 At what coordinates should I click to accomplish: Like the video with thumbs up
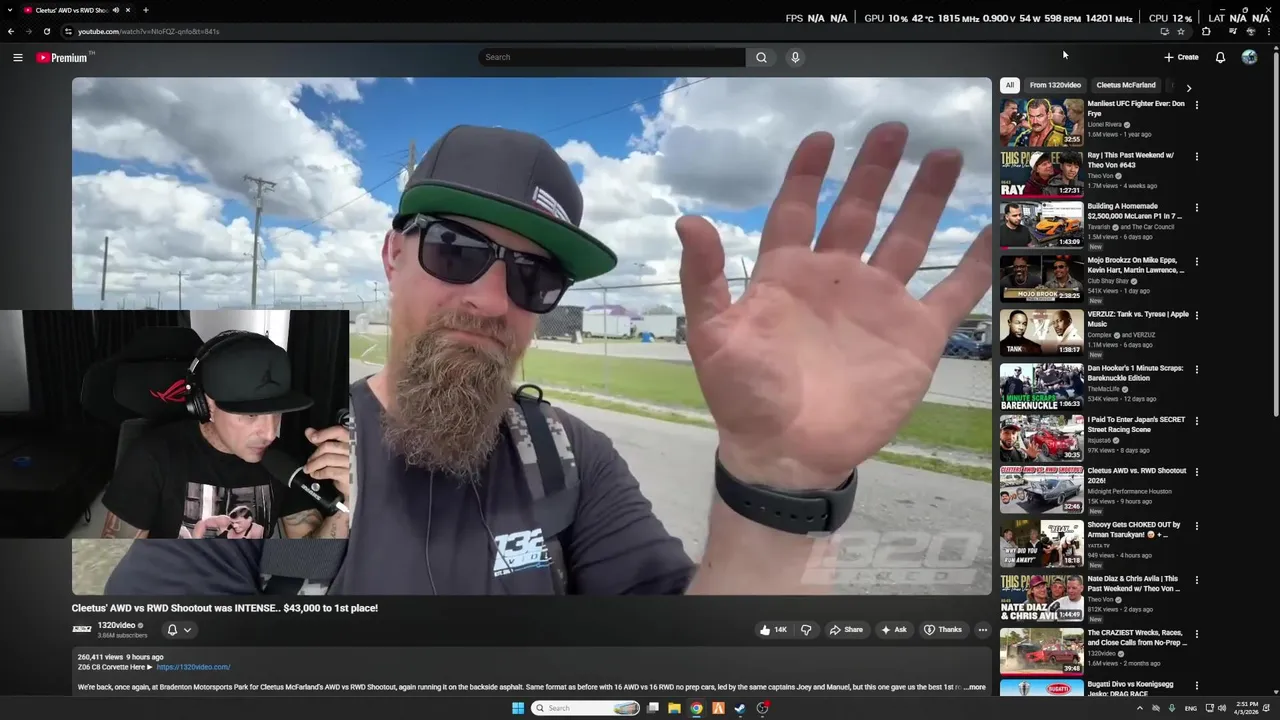(773, 630)
